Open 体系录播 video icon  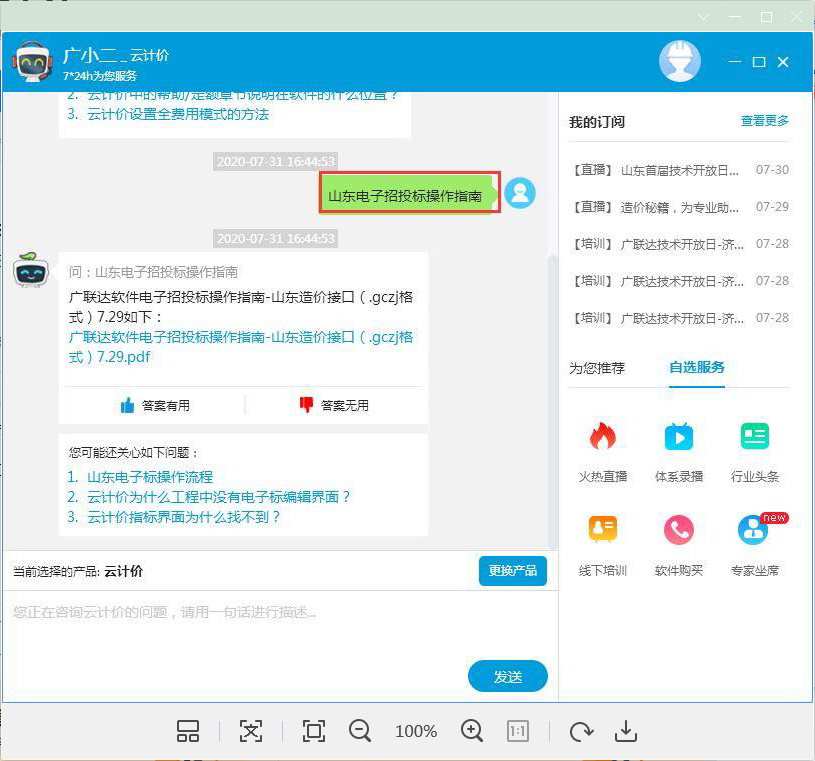pos(678,436)
